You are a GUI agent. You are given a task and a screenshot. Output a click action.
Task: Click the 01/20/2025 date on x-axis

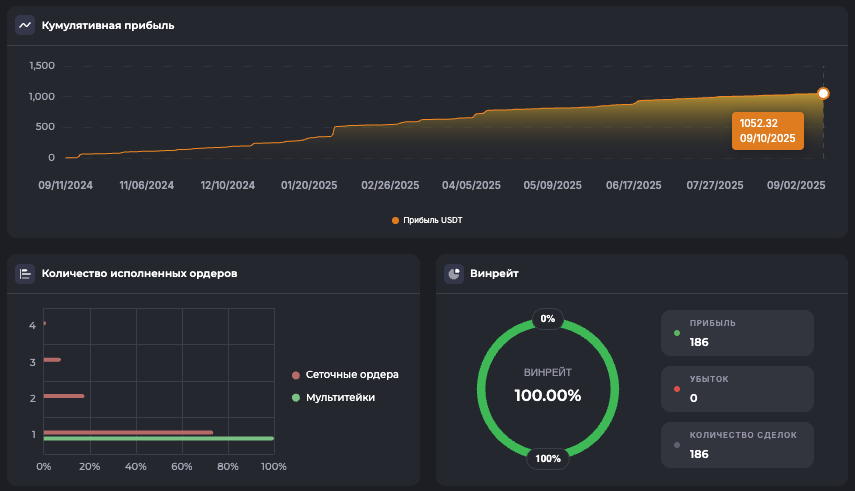click(x=309, y=185)
